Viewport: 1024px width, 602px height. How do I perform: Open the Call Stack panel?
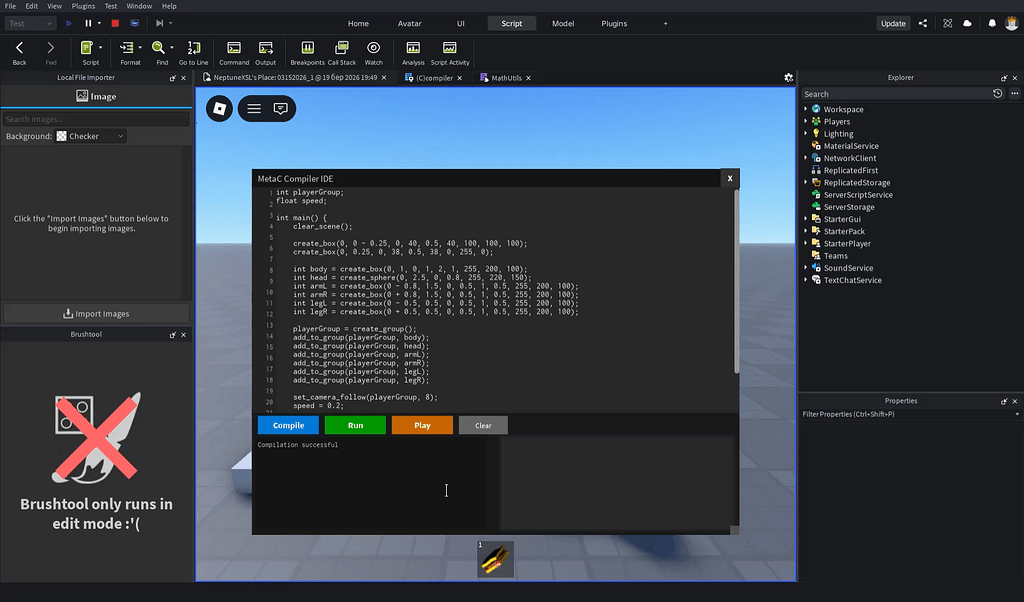pyautogui.click(x=342, y=52)
